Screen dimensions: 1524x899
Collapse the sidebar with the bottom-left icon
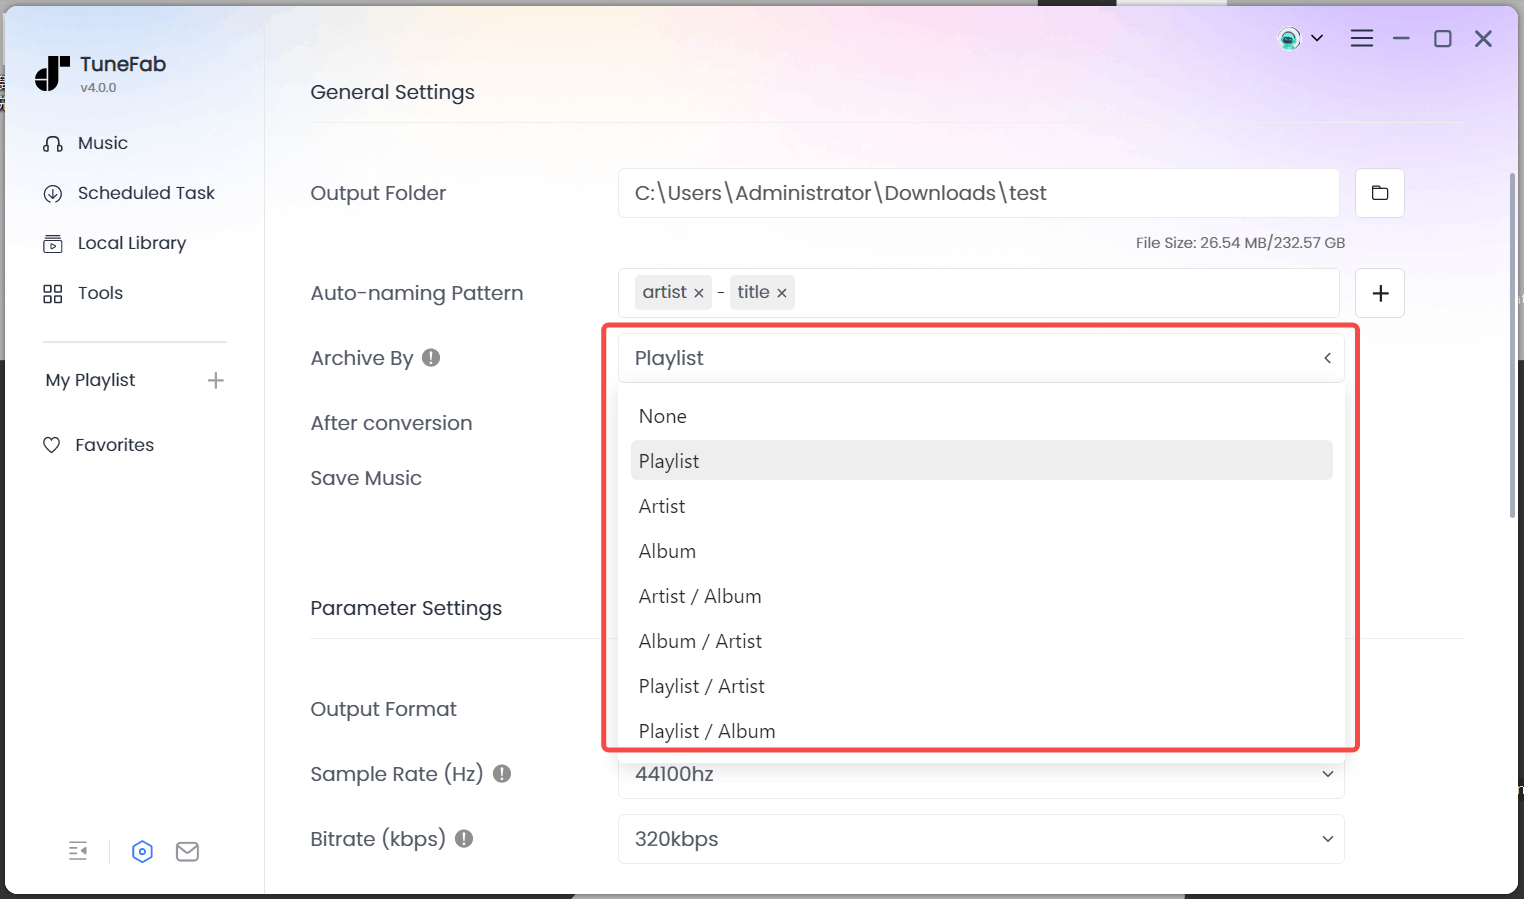click(78, 851)
